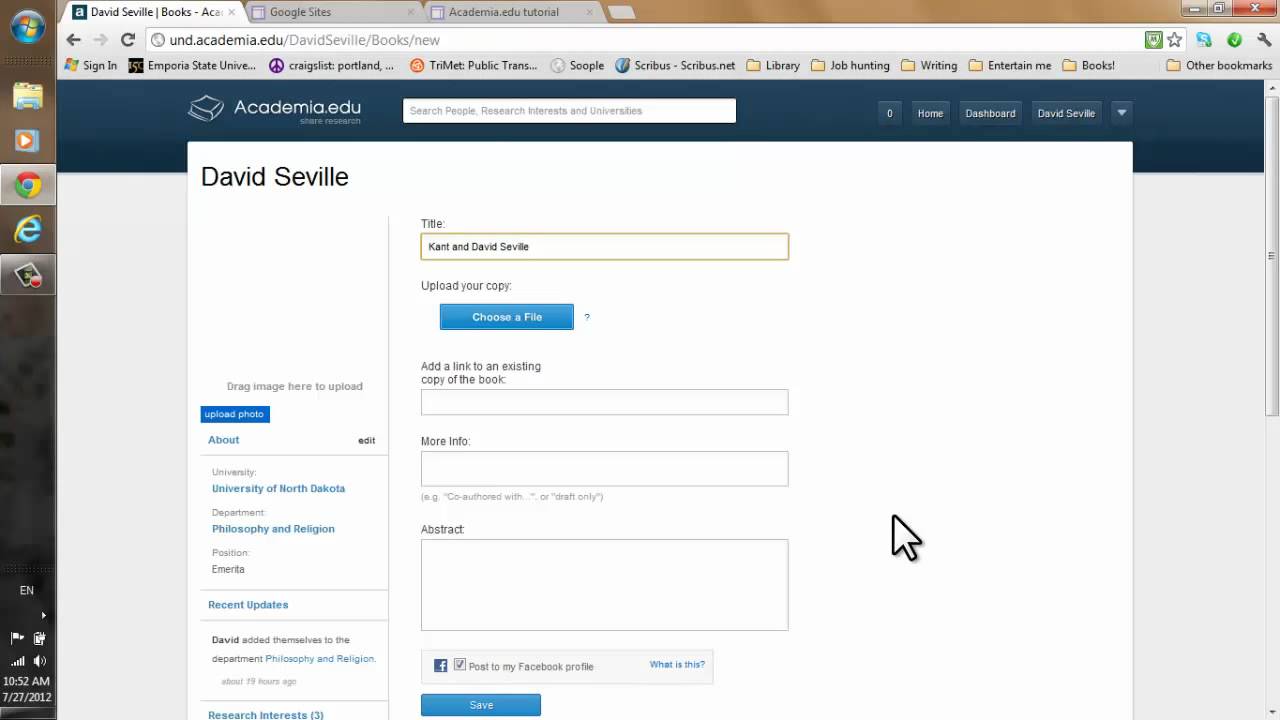Click the green checkmark extension icon
This screenshot has height=720, width=1280.
coord(1234,40)
